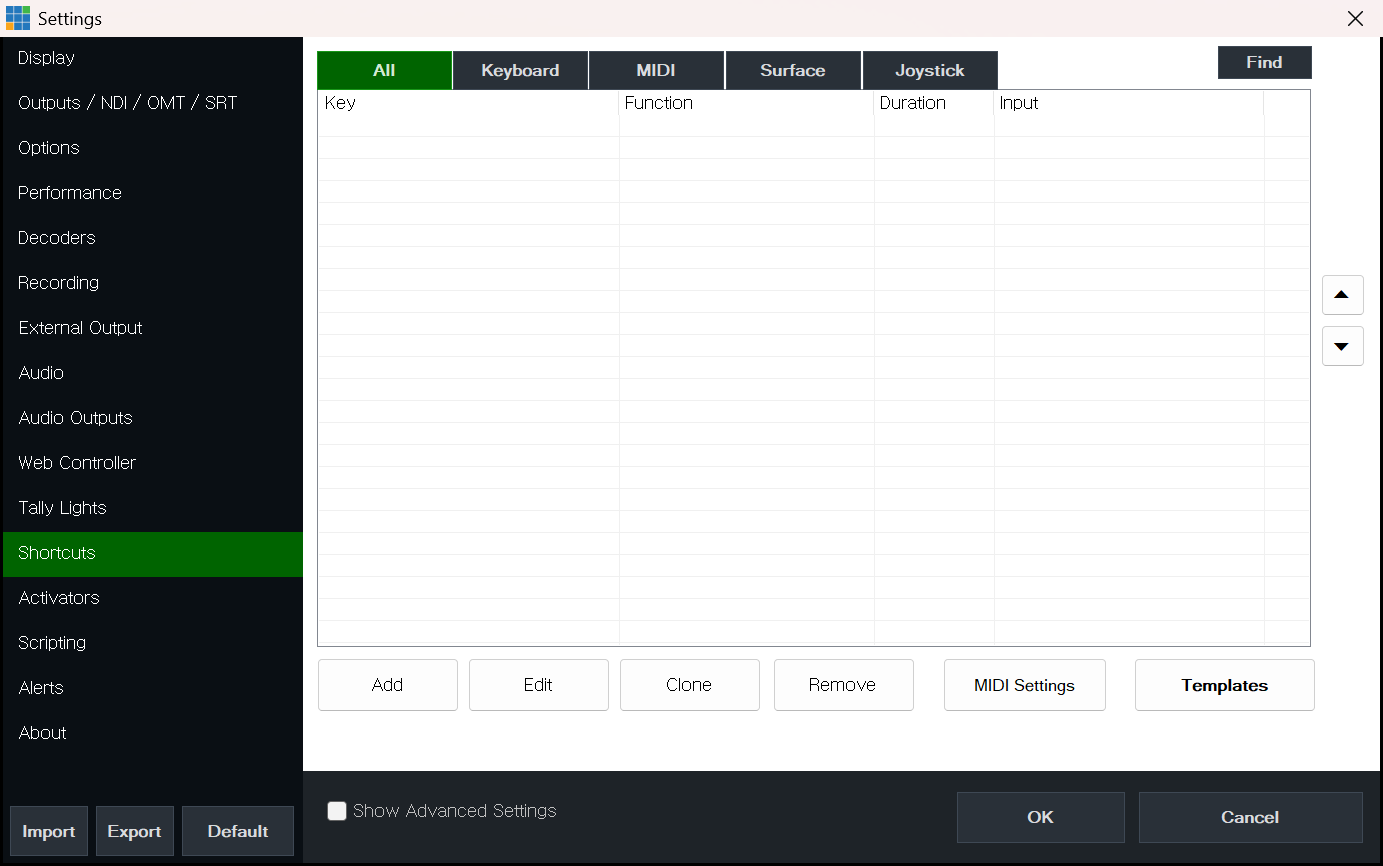This screenshot has height=866, width=1383.
Task: Cancel the Settings dialog
Action: point(1250,817)
